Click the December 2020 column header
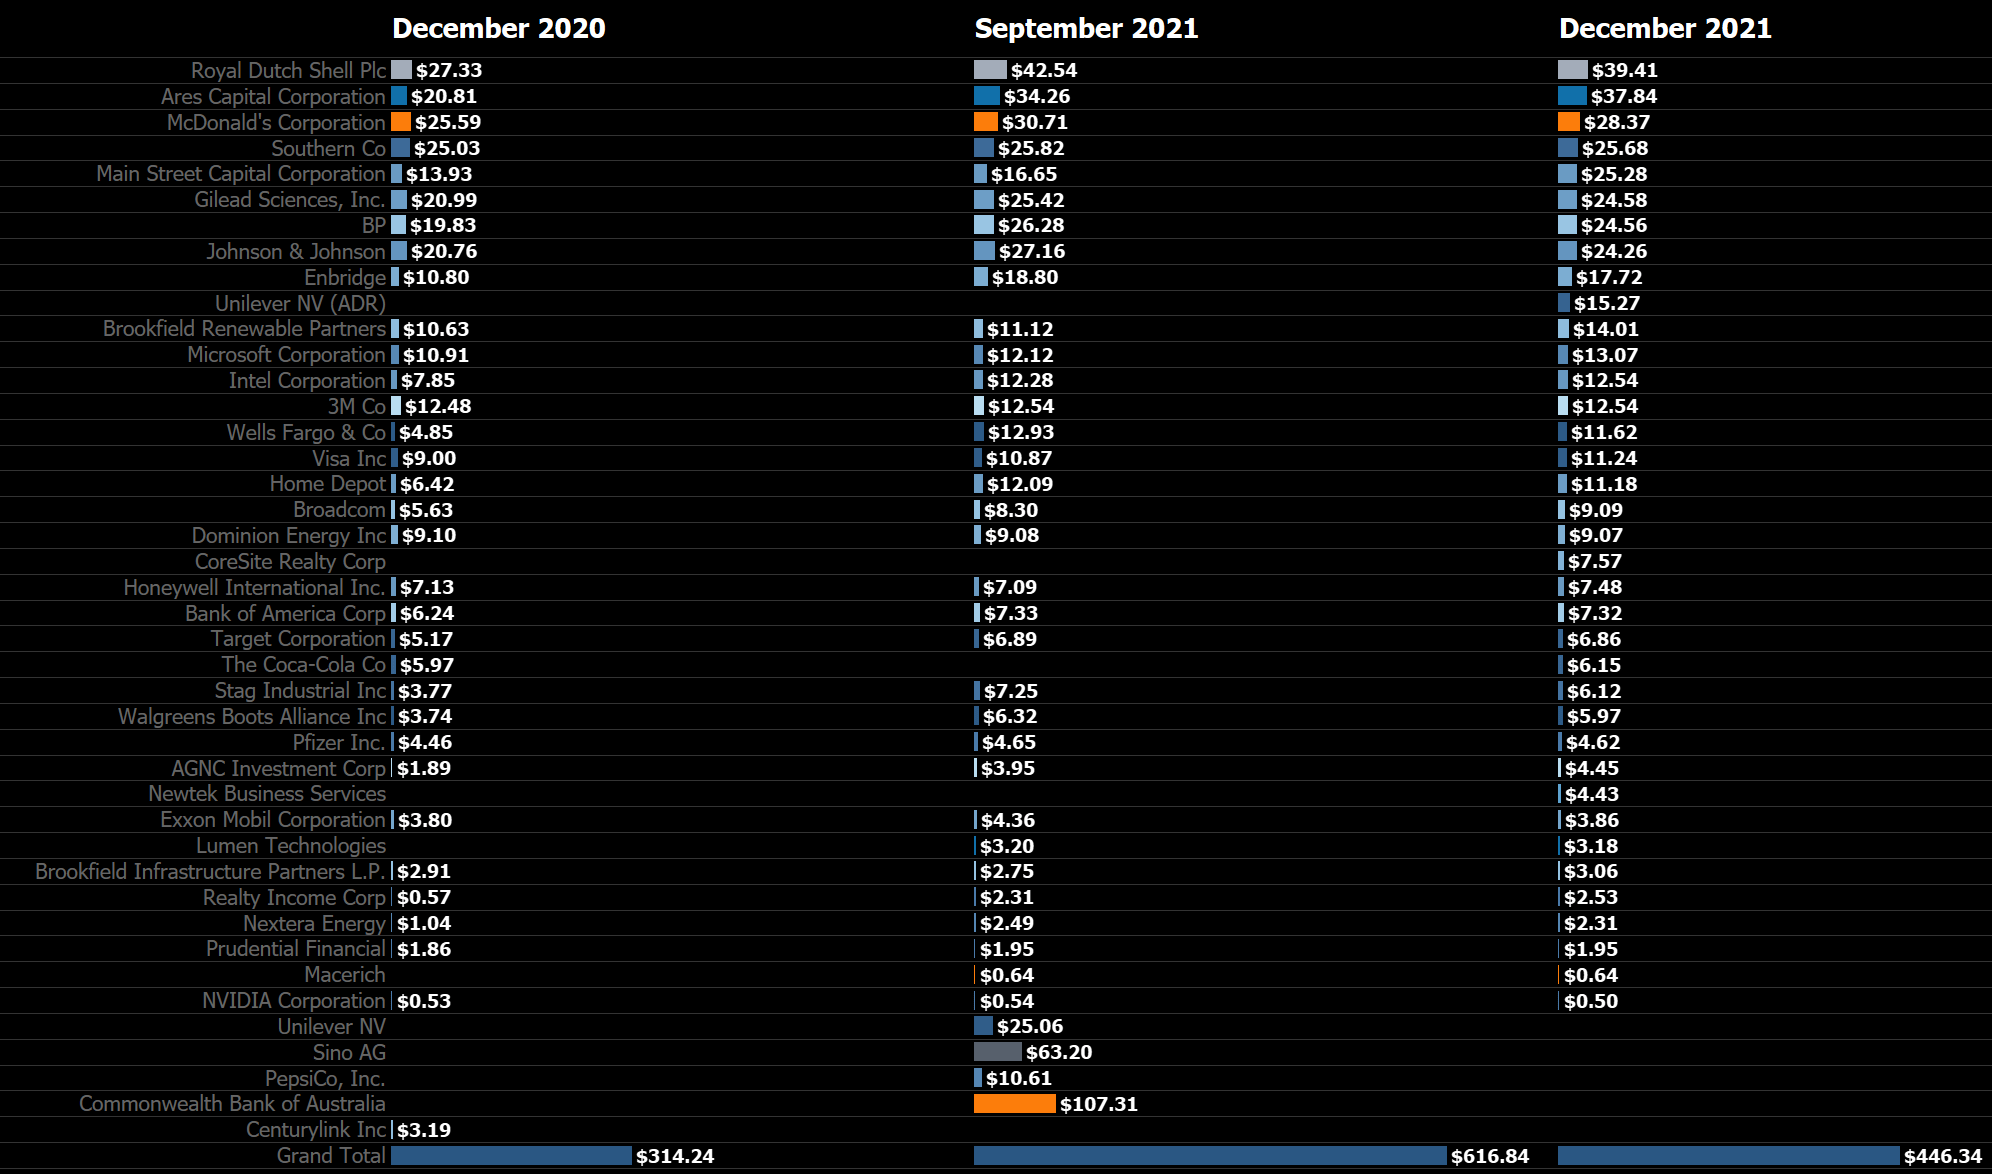 [x=498, y=28]
